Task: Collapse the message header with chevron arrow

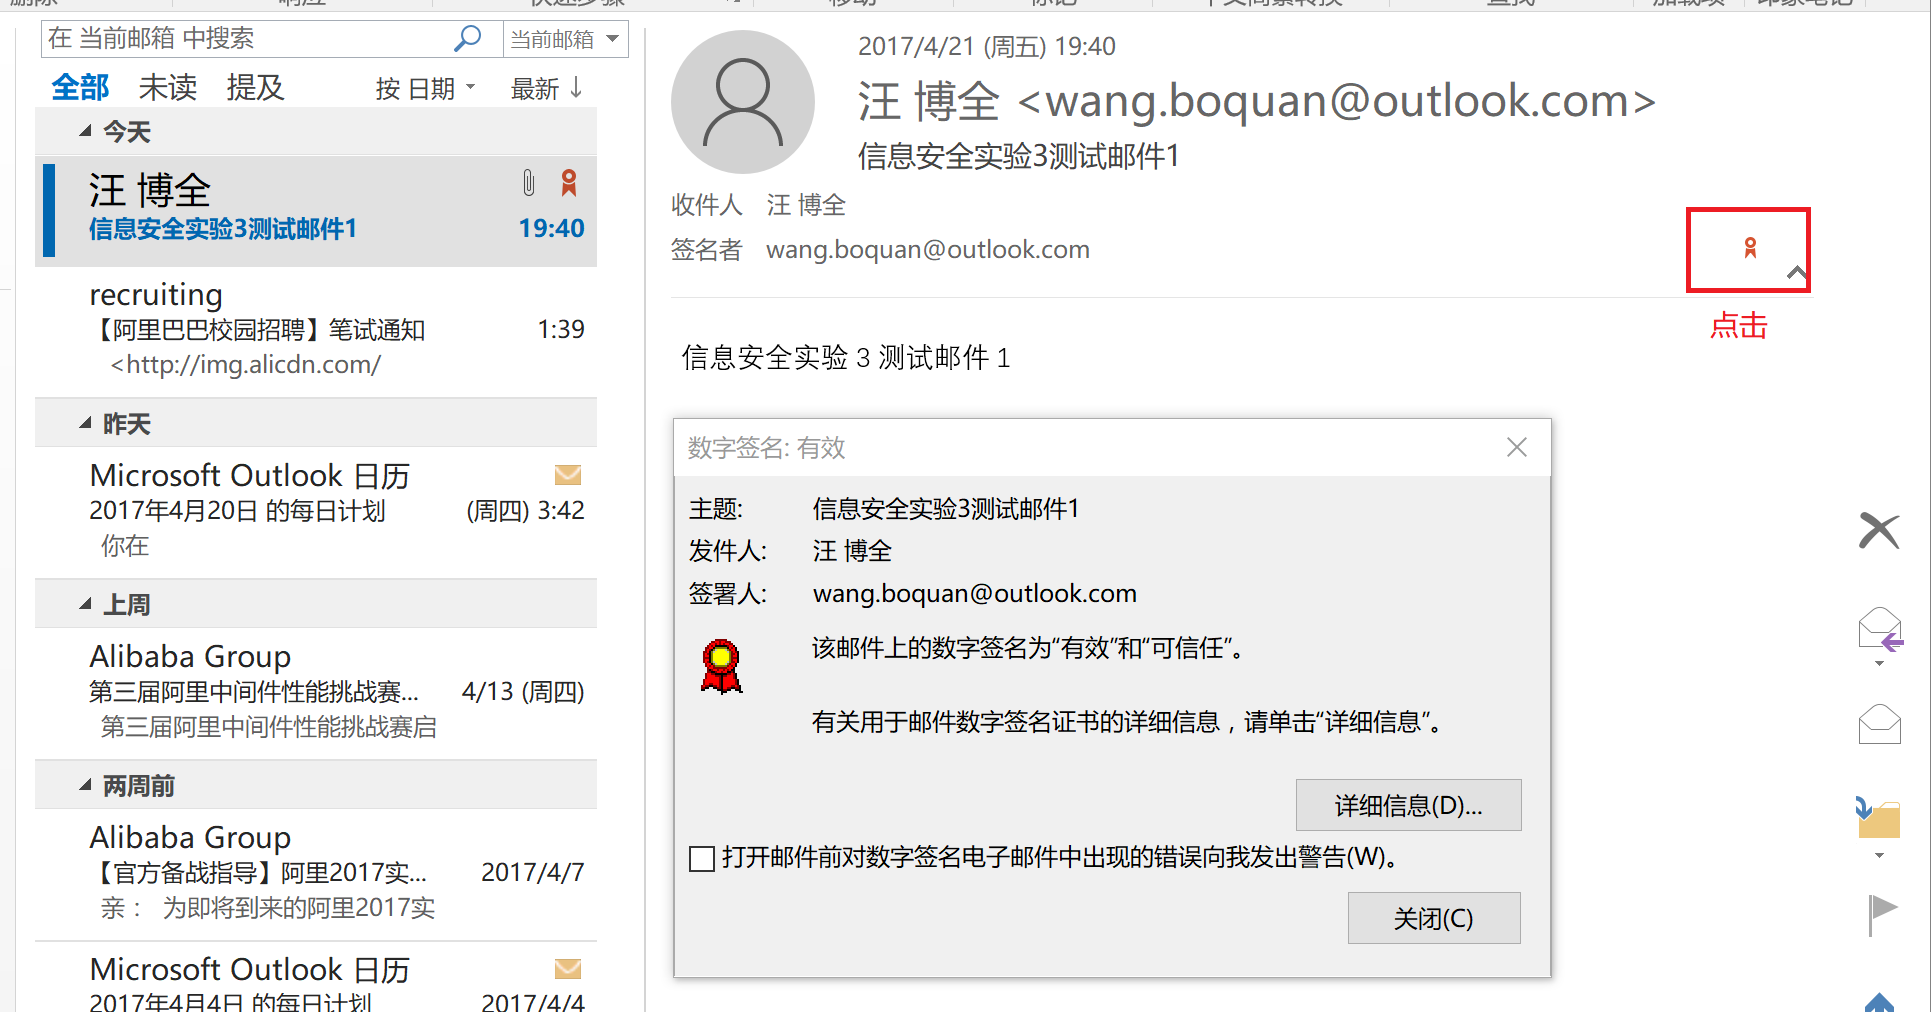Action: pyautogui.click(x=1796, y=272)
